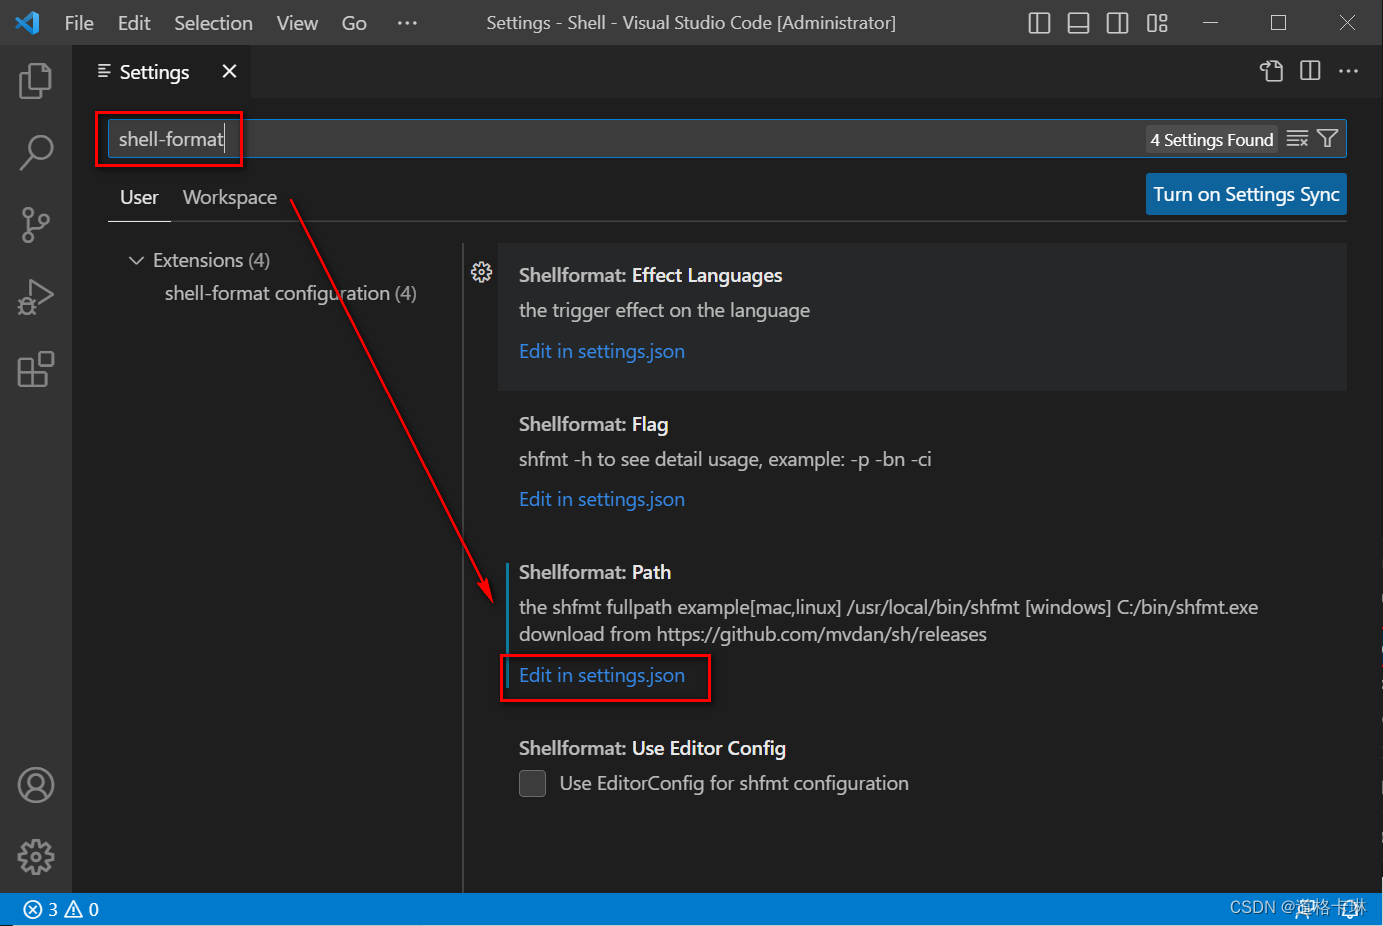This screenshot has height=926, width=1383.
Task: Switch to the User settings tab
Action: coord(139,197)
